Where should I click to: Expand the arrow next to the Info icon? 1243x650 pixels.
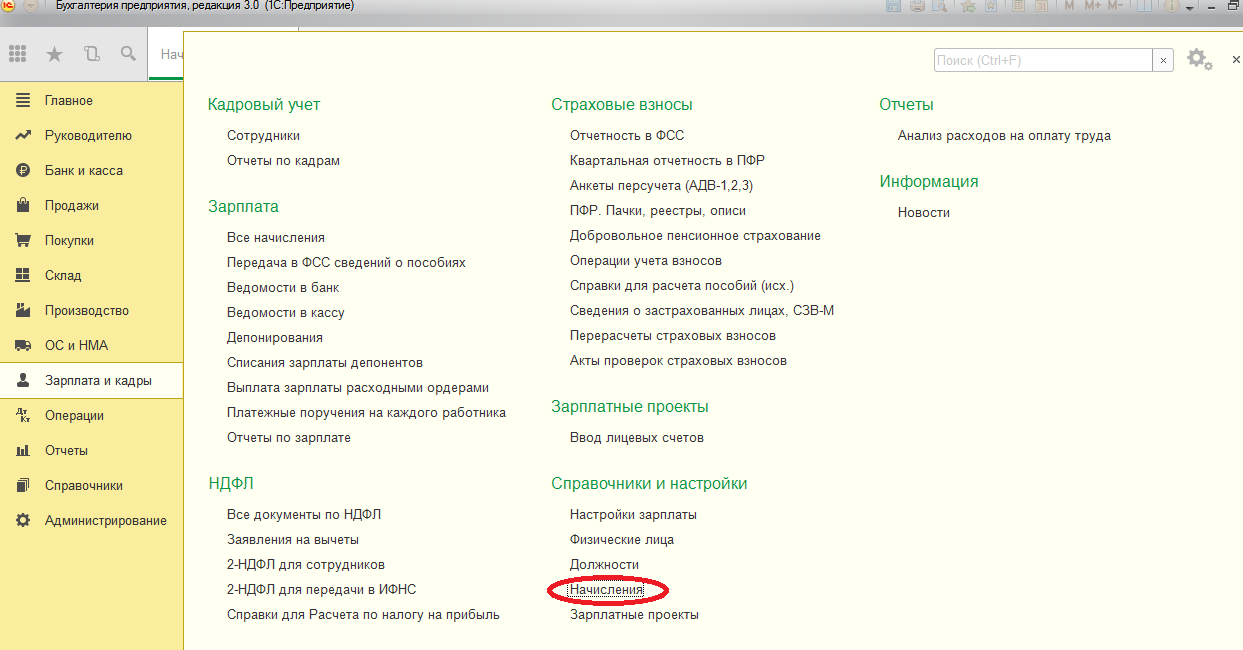click(x=1190, y=8)
